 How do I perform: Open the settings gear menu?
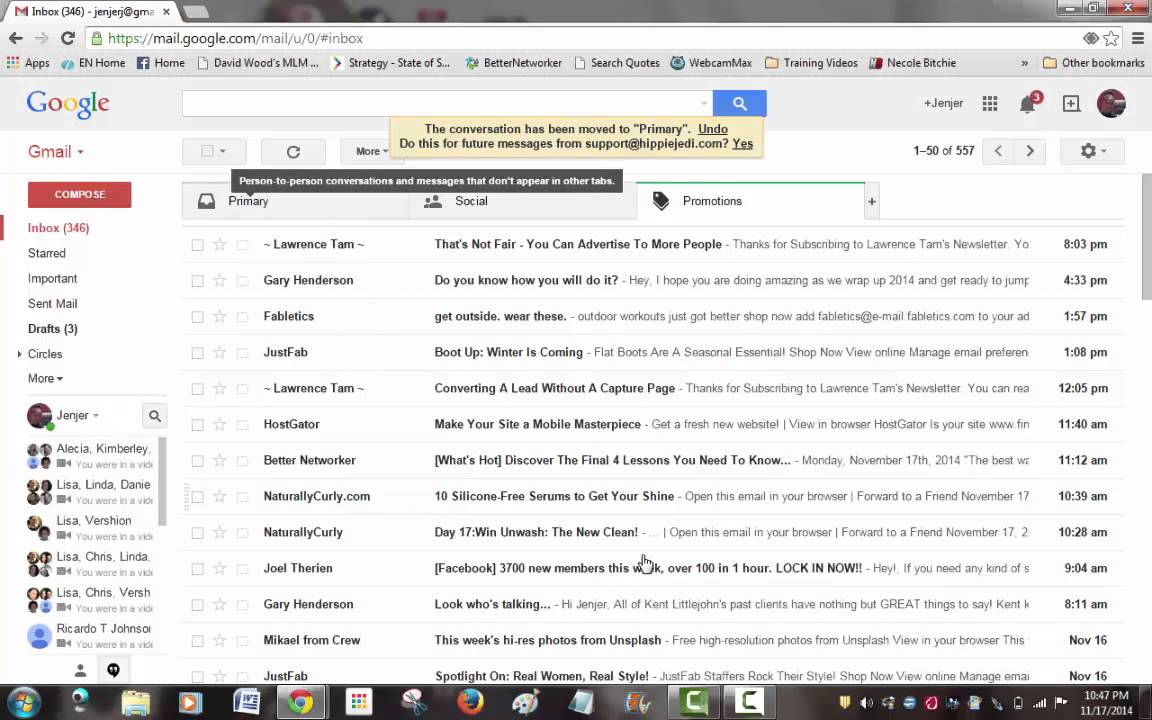[x=1092, y=151]
